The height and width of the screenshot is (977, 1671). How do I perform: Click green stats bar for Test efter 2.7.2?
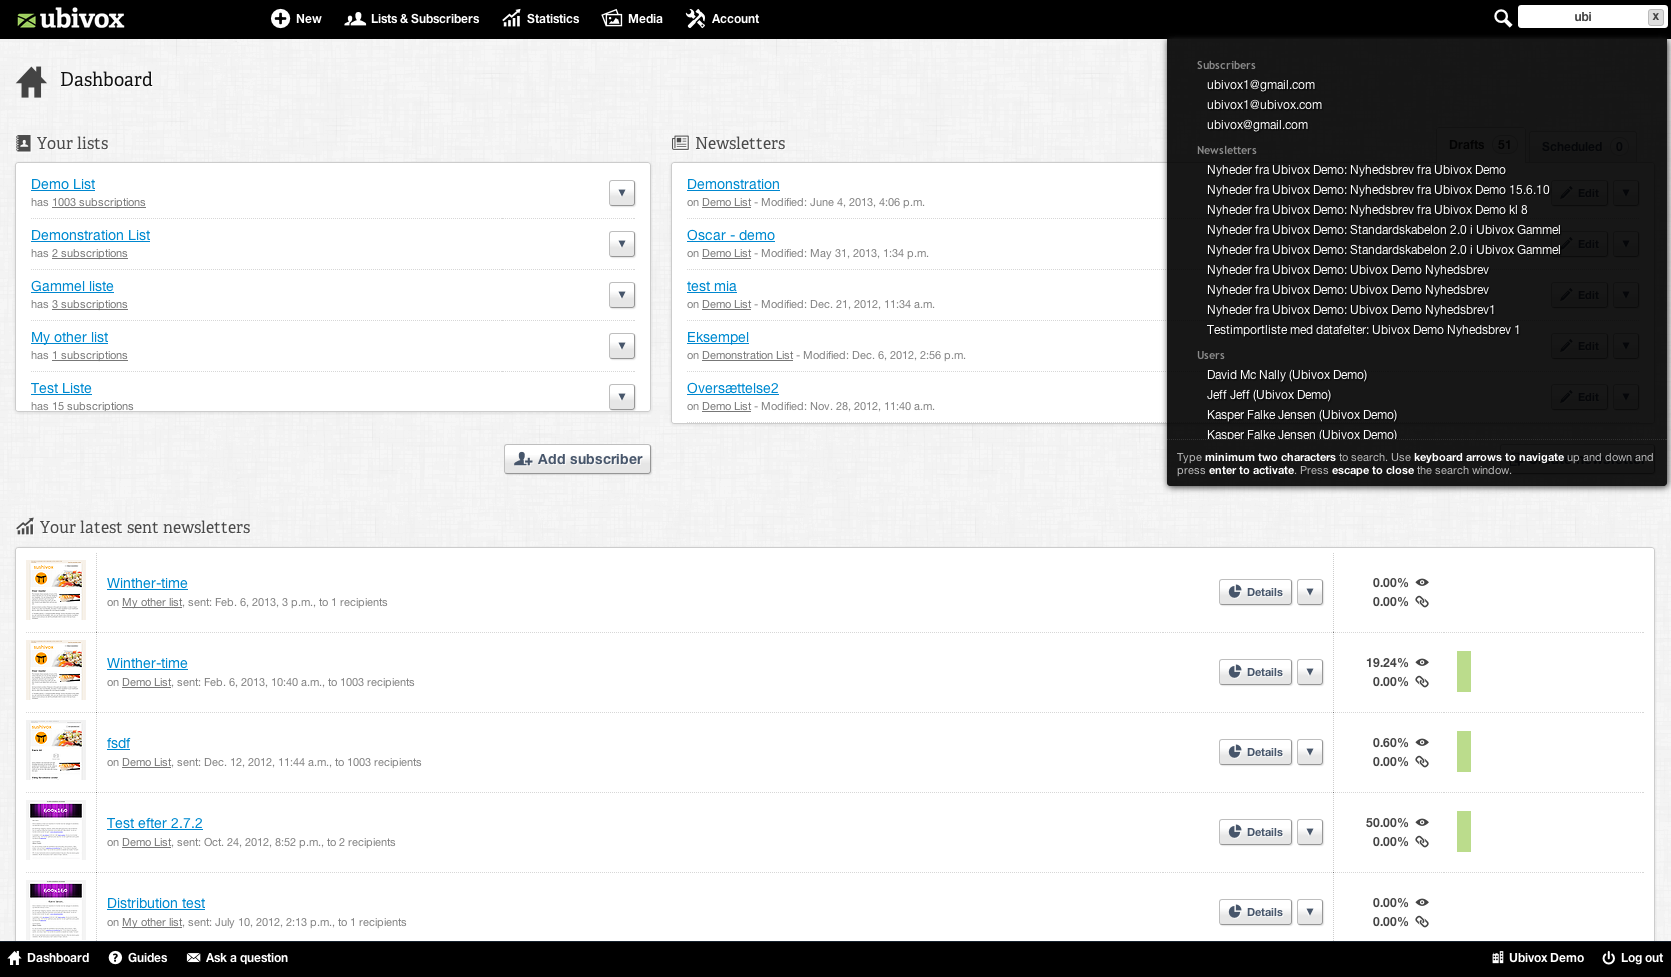(x=1464, y=831)
